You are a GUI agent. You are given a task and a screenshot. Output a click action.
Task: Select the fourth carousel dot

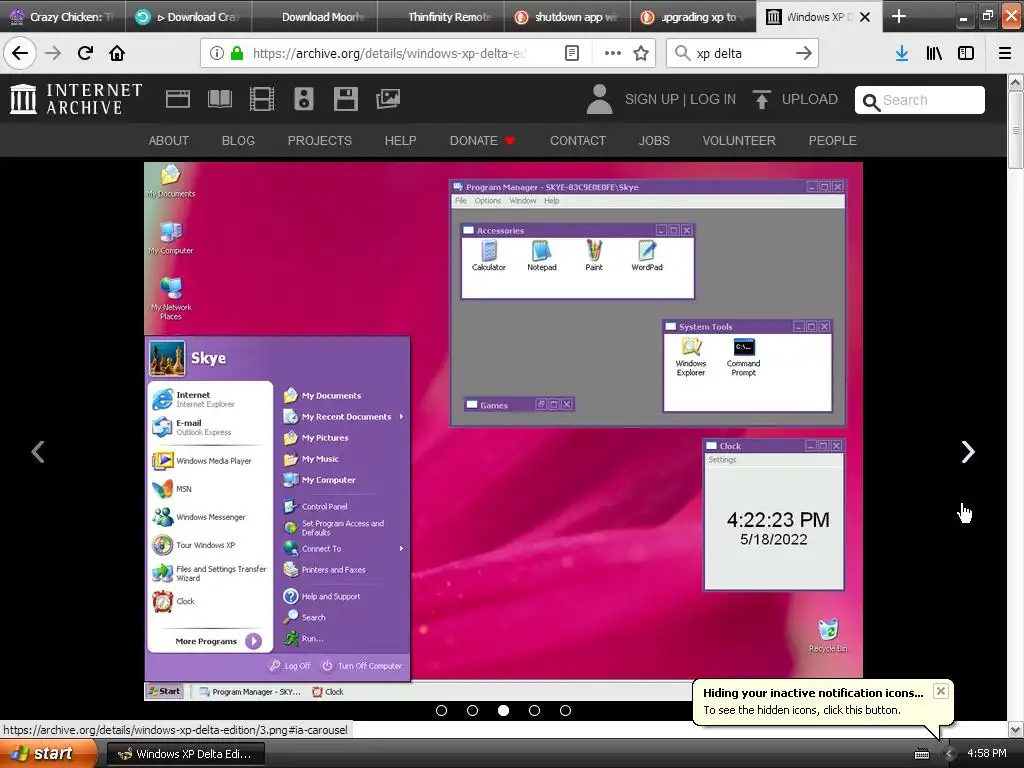click(534, 711)
